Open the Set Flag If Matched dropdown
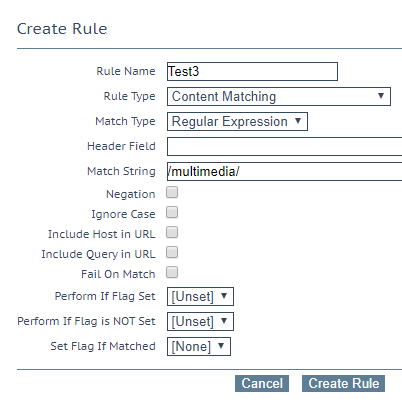 (199, 346)
